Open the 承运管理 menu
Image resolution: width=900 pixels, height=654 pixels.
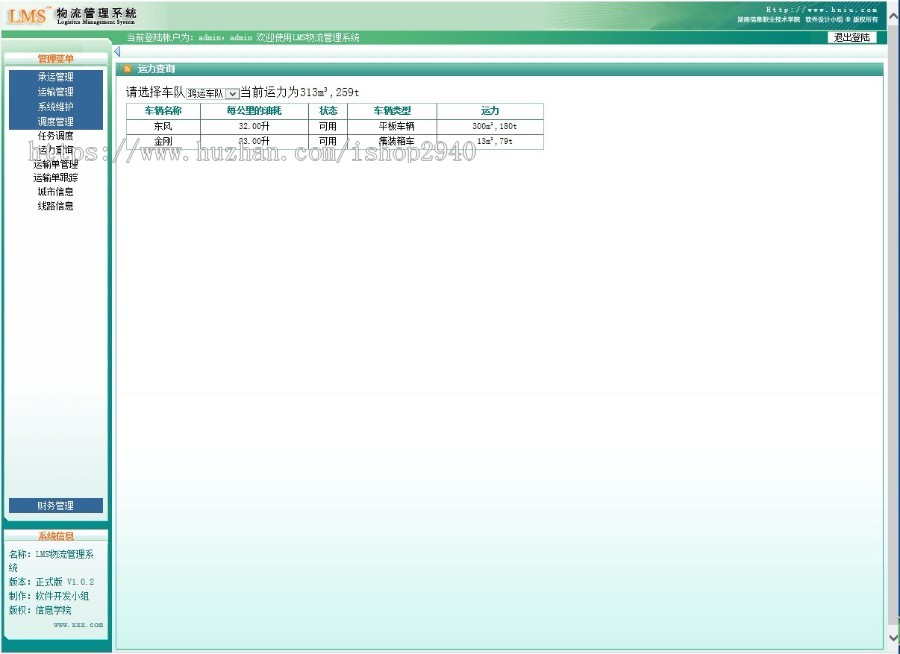pos(56,77)
